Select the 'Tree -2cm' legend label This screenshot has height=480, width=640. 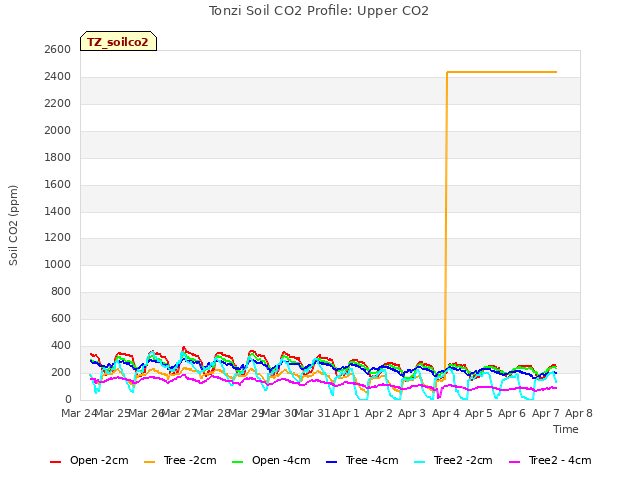[190, 460]
